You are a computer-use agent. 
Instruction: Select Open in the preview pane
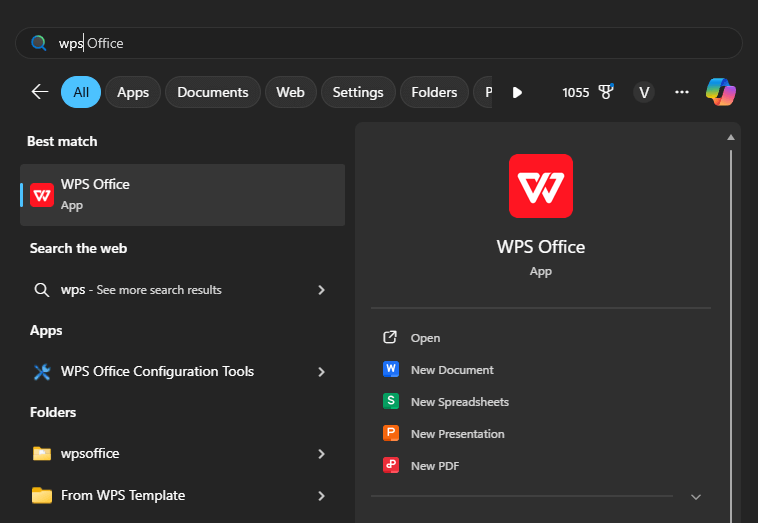540,338
